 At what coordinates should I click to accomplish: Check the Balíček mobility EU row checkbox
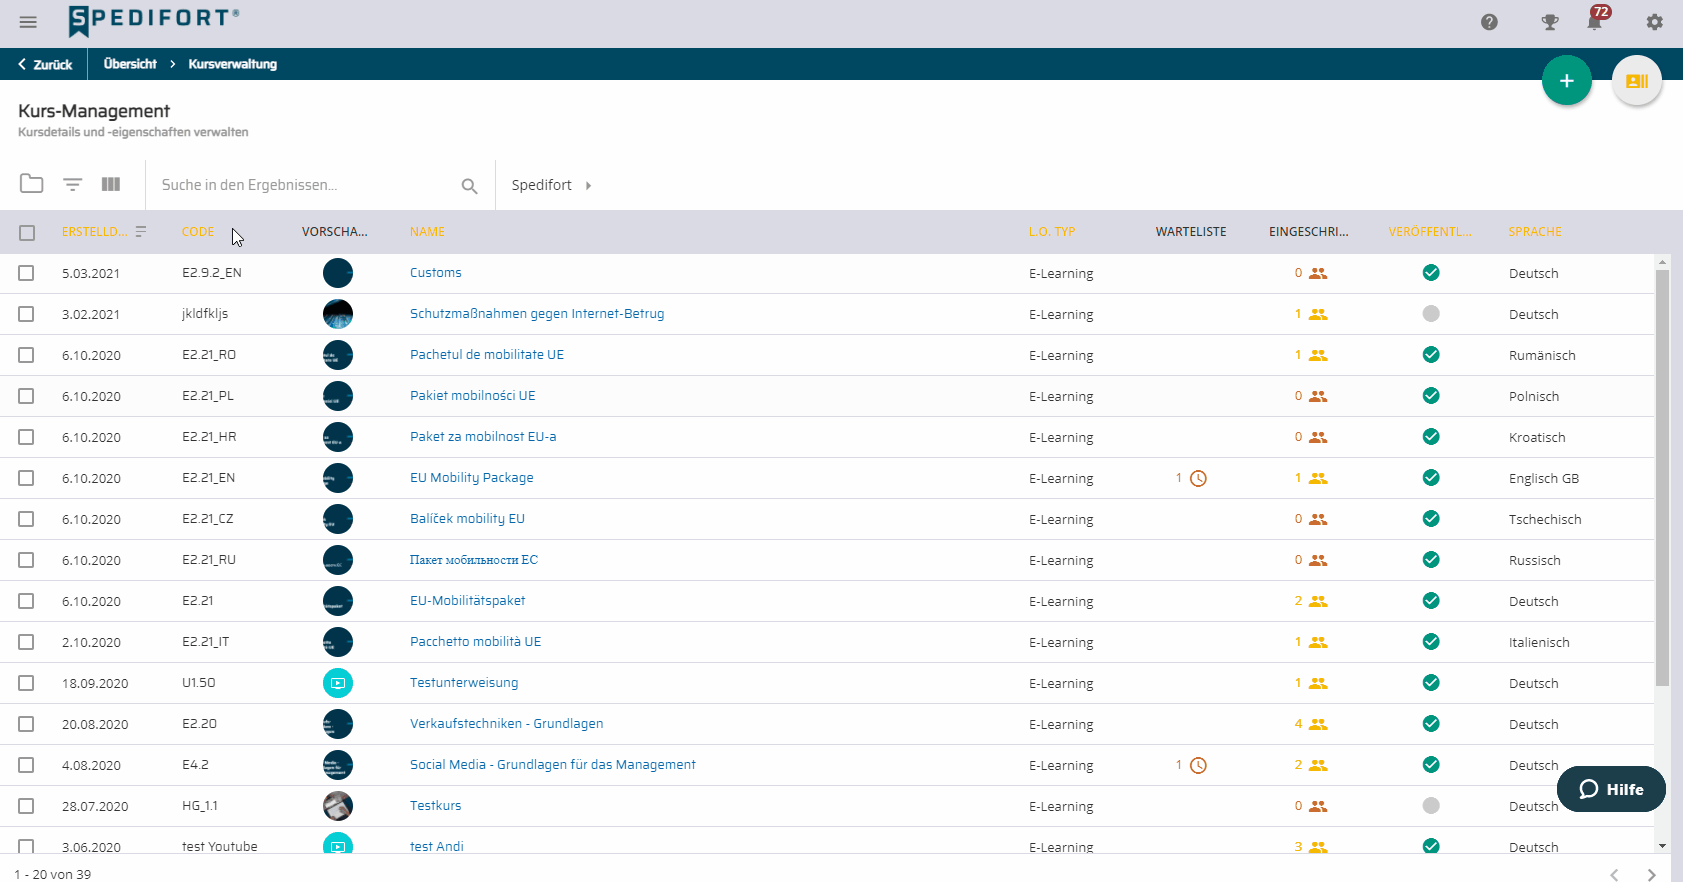click(26, 519)
